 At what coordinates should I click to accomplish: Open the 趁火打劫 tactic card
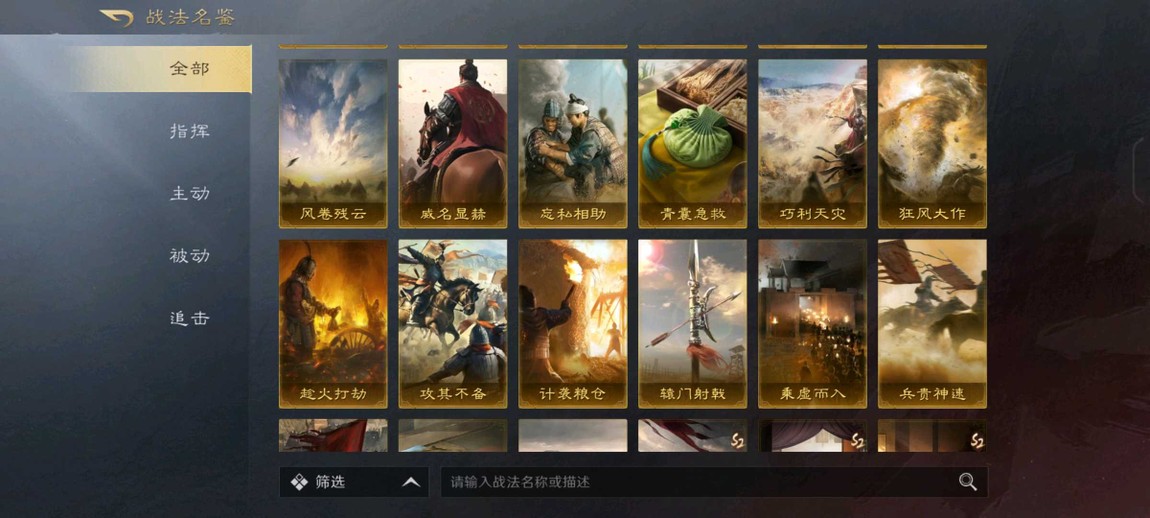tap(333, 324)
